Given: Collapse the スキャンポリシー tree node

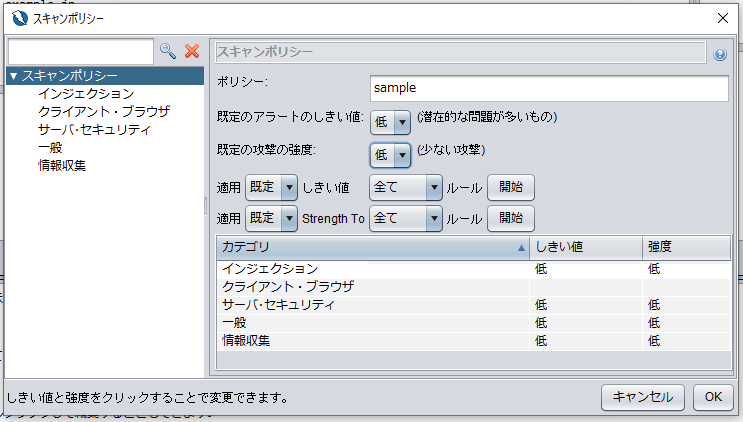Looking at the screenshot, I should pyautogui.click(x=13, y=76).
